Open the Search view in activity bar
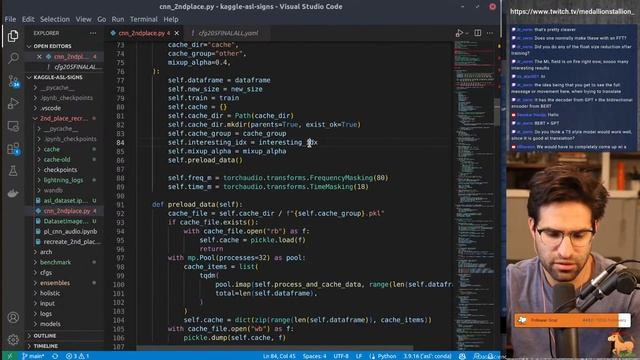This screenshot has width=640, height=360. [x=13, y=58]
